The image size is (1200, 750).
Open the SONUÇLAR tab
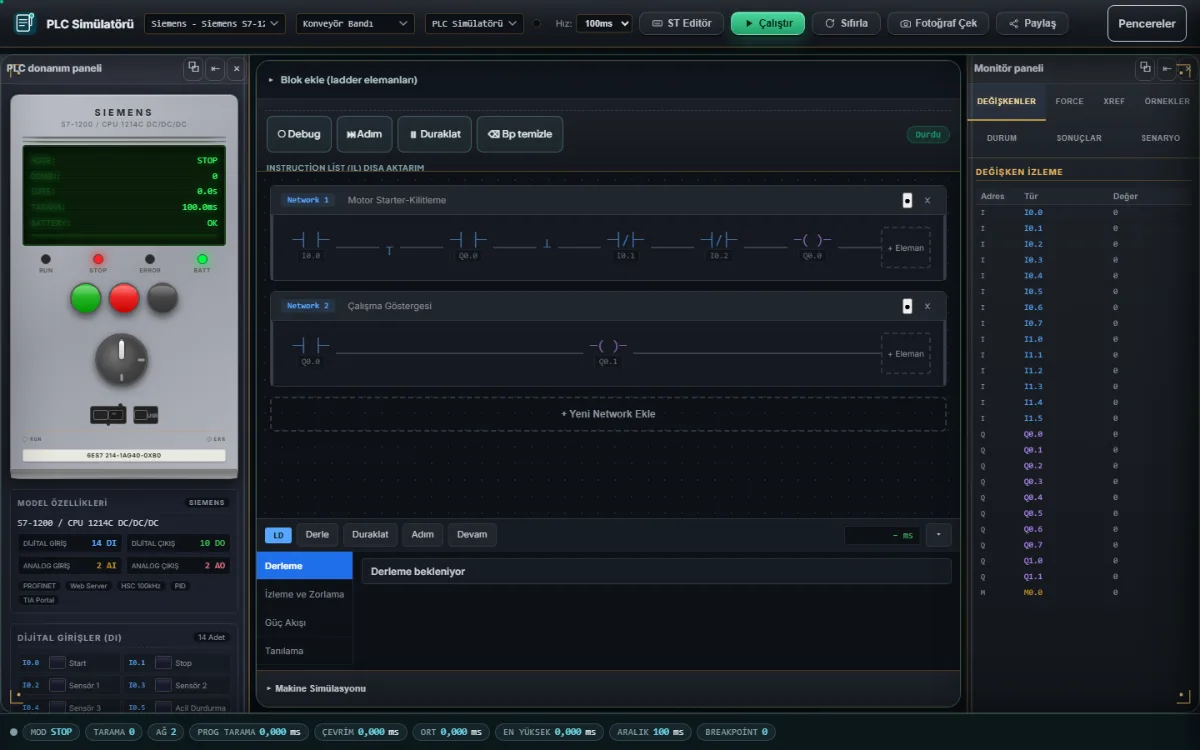pyautogui.click(x=1079, y=138)
